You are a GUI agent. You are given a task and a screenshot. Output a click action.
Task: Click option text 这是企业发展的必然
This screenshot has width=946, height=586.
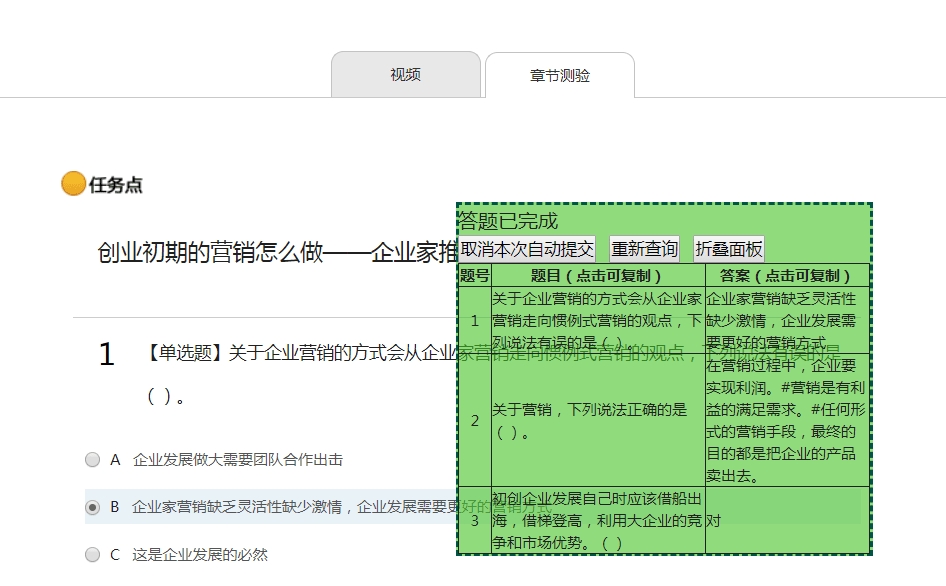point(200,555)
